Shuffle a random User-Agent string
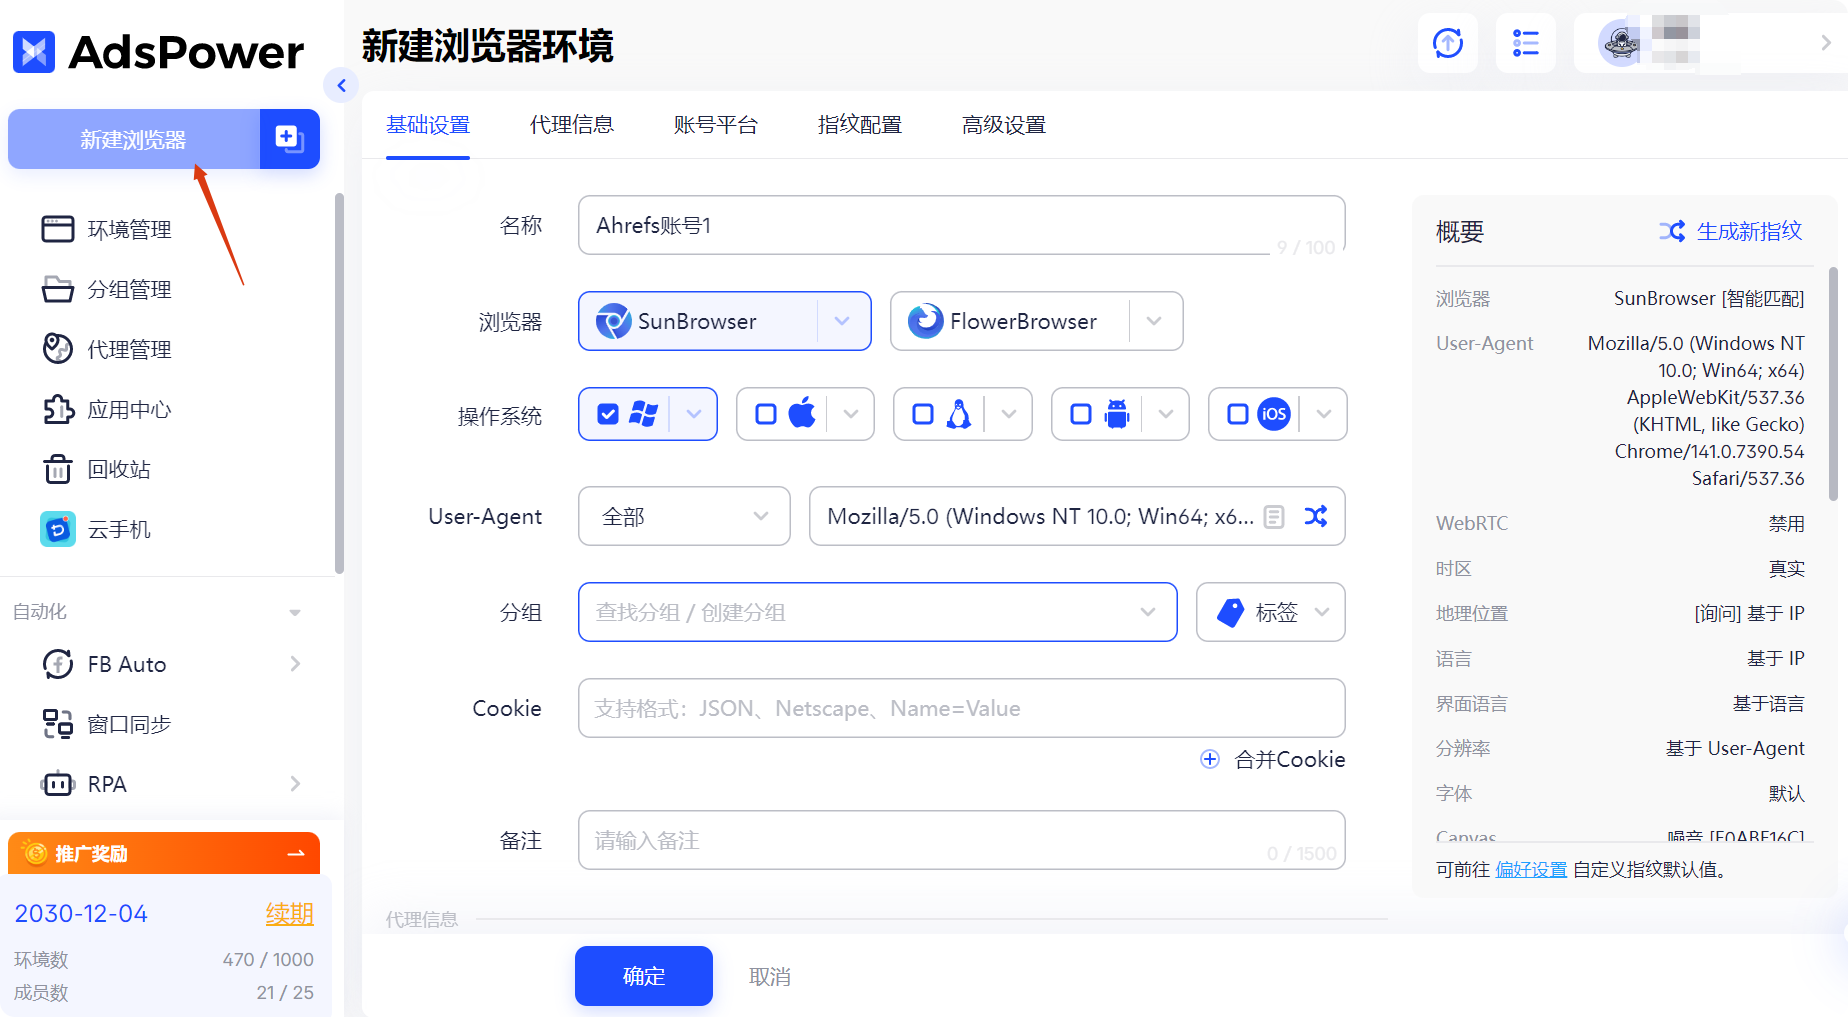Viewport: 1848px width, 1017px height. 1316,516
